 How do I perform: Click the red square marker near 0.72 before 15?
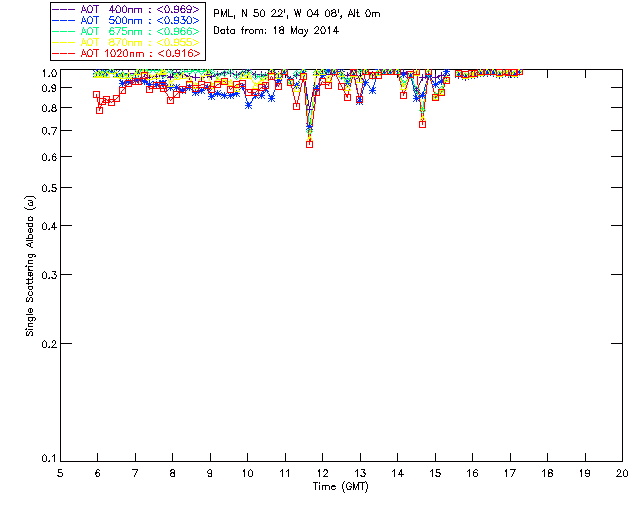(x=422, y=124)
